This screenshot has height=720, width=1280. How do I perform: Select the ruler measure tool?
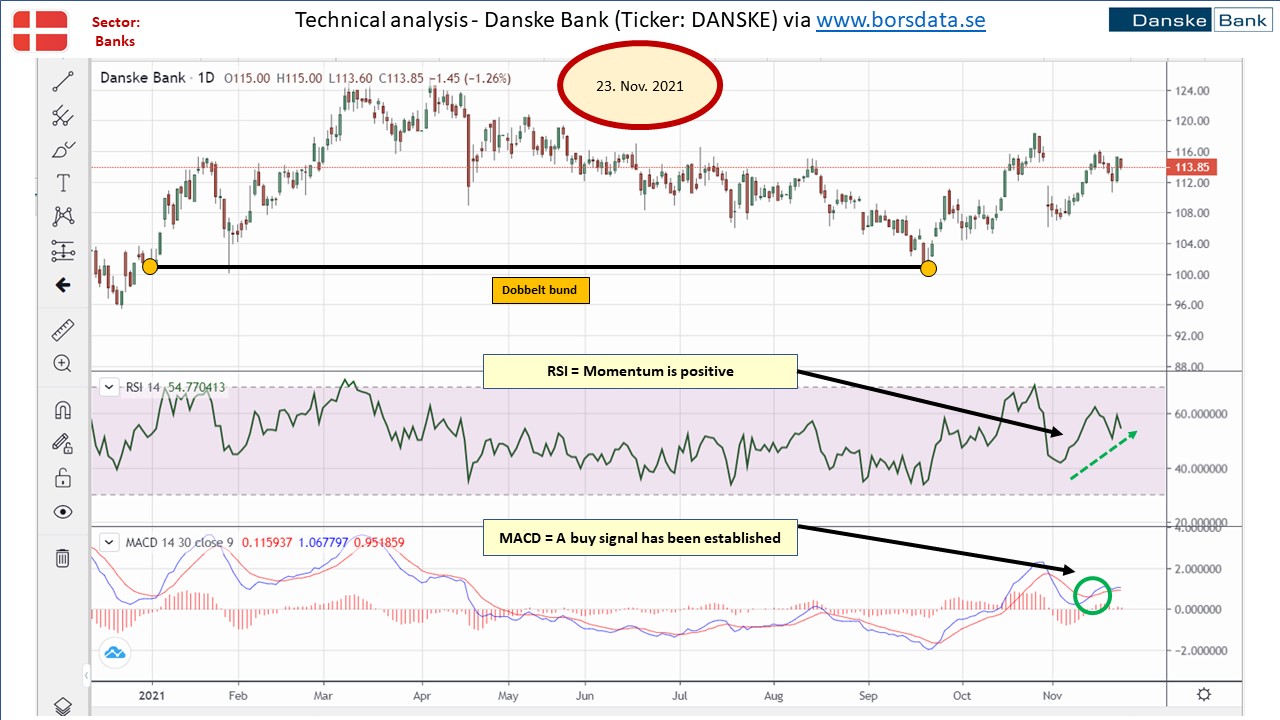point(63,330)
